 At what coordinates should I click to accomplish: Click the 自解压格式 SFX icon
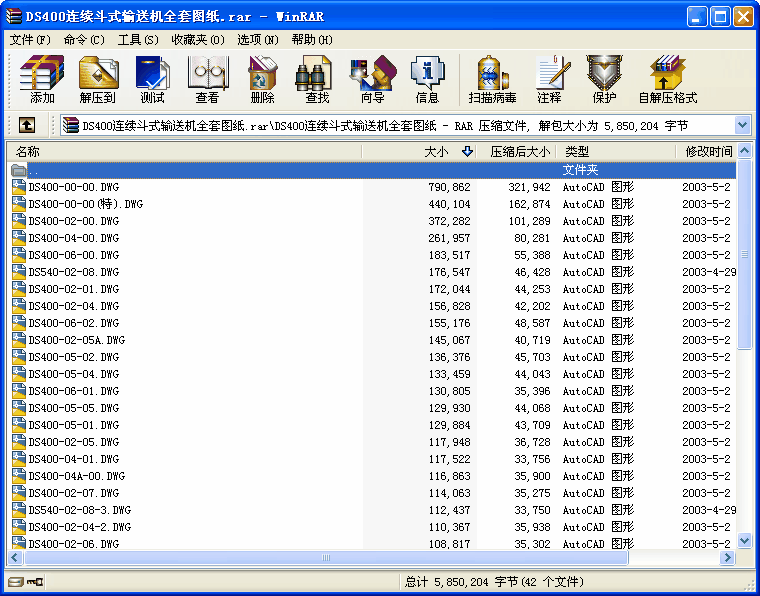coord(667,80)
